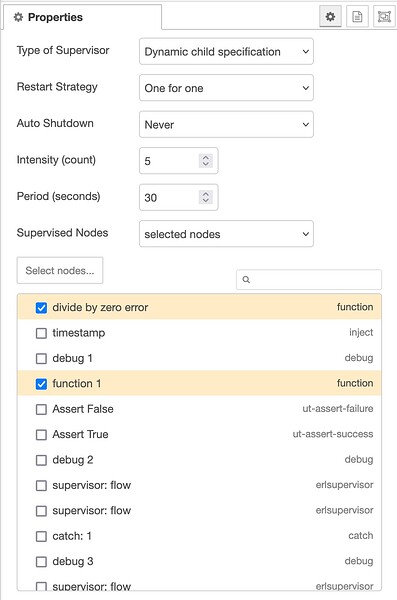The height and width of the screenshot is (600, 397).
Task: Open the Supervised Nodes dropdown
Action: pyautogui.click(x=226, y=234)
